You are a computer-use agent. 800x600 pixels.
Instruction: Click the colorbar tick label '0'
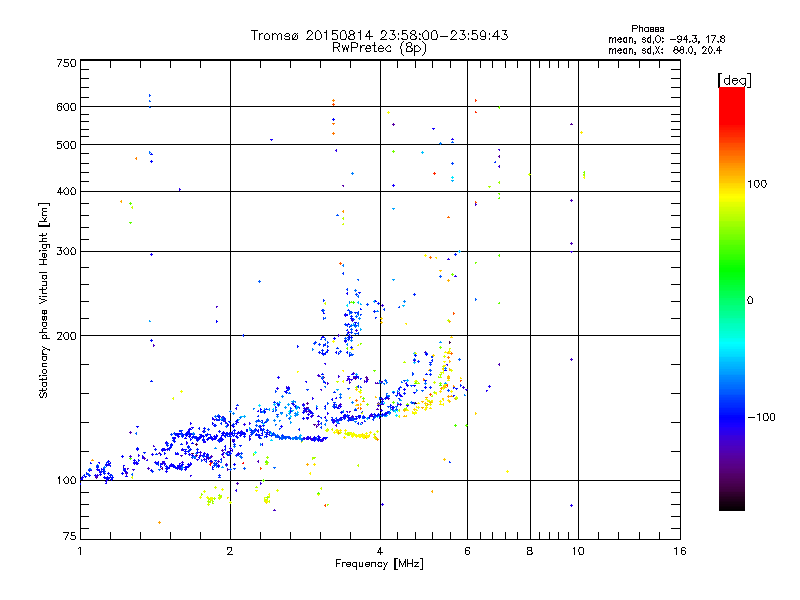(x=750, y=301)
